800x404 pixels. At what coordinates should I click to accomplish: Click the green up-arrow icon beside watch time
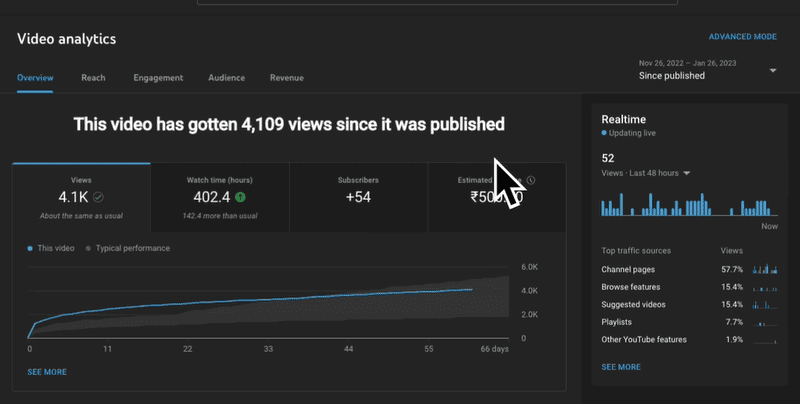pos(240,197)
